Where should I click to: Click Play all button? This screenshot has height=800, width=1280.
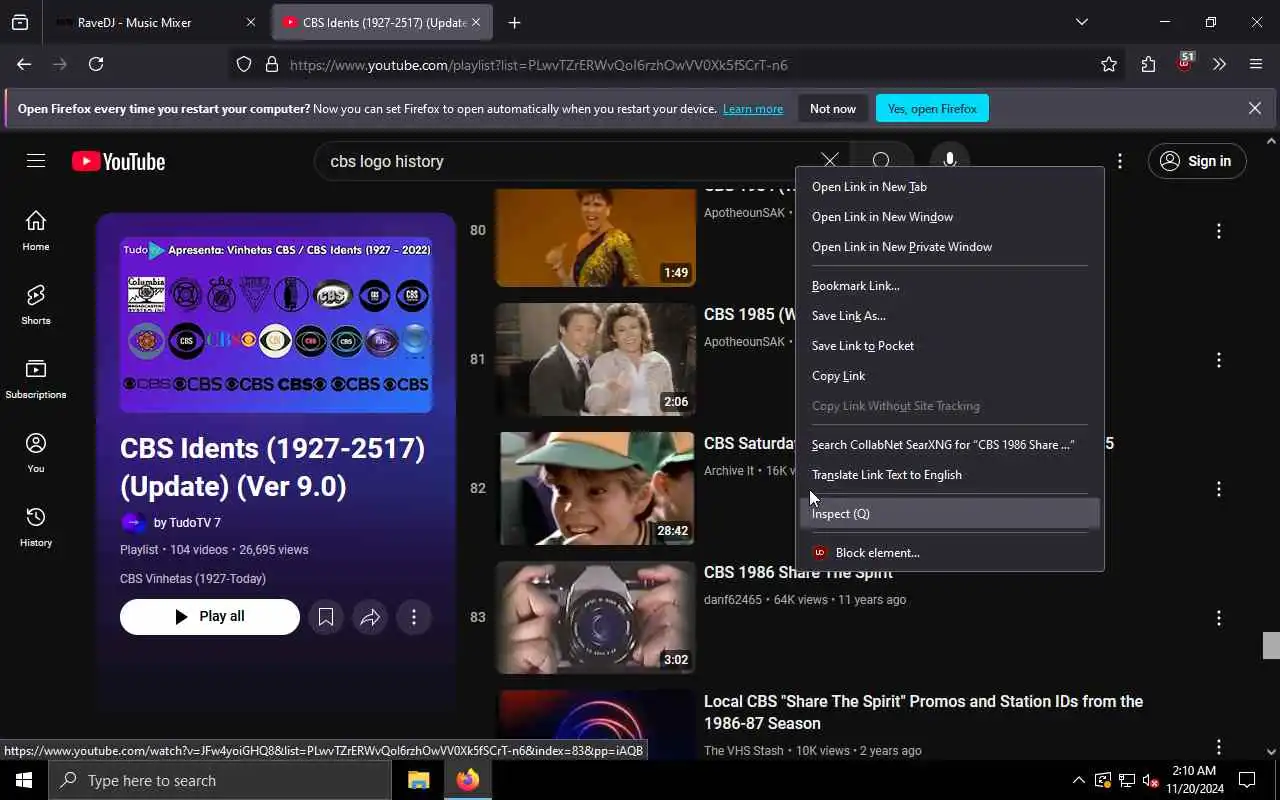210,617
